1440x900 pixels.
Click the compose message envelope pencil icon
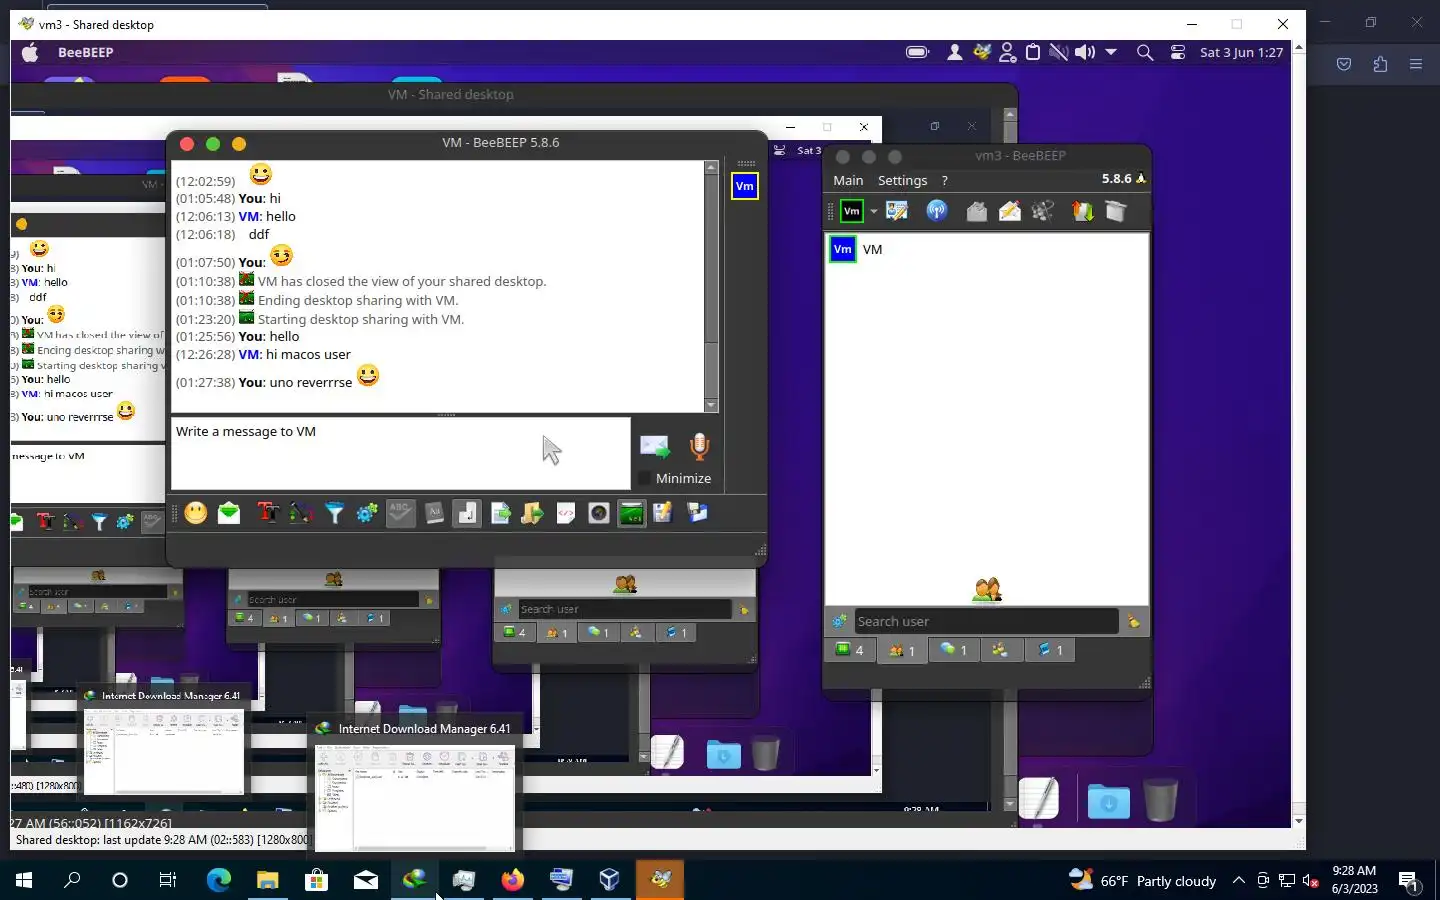pyautogui.click(x=1010, y=211)
